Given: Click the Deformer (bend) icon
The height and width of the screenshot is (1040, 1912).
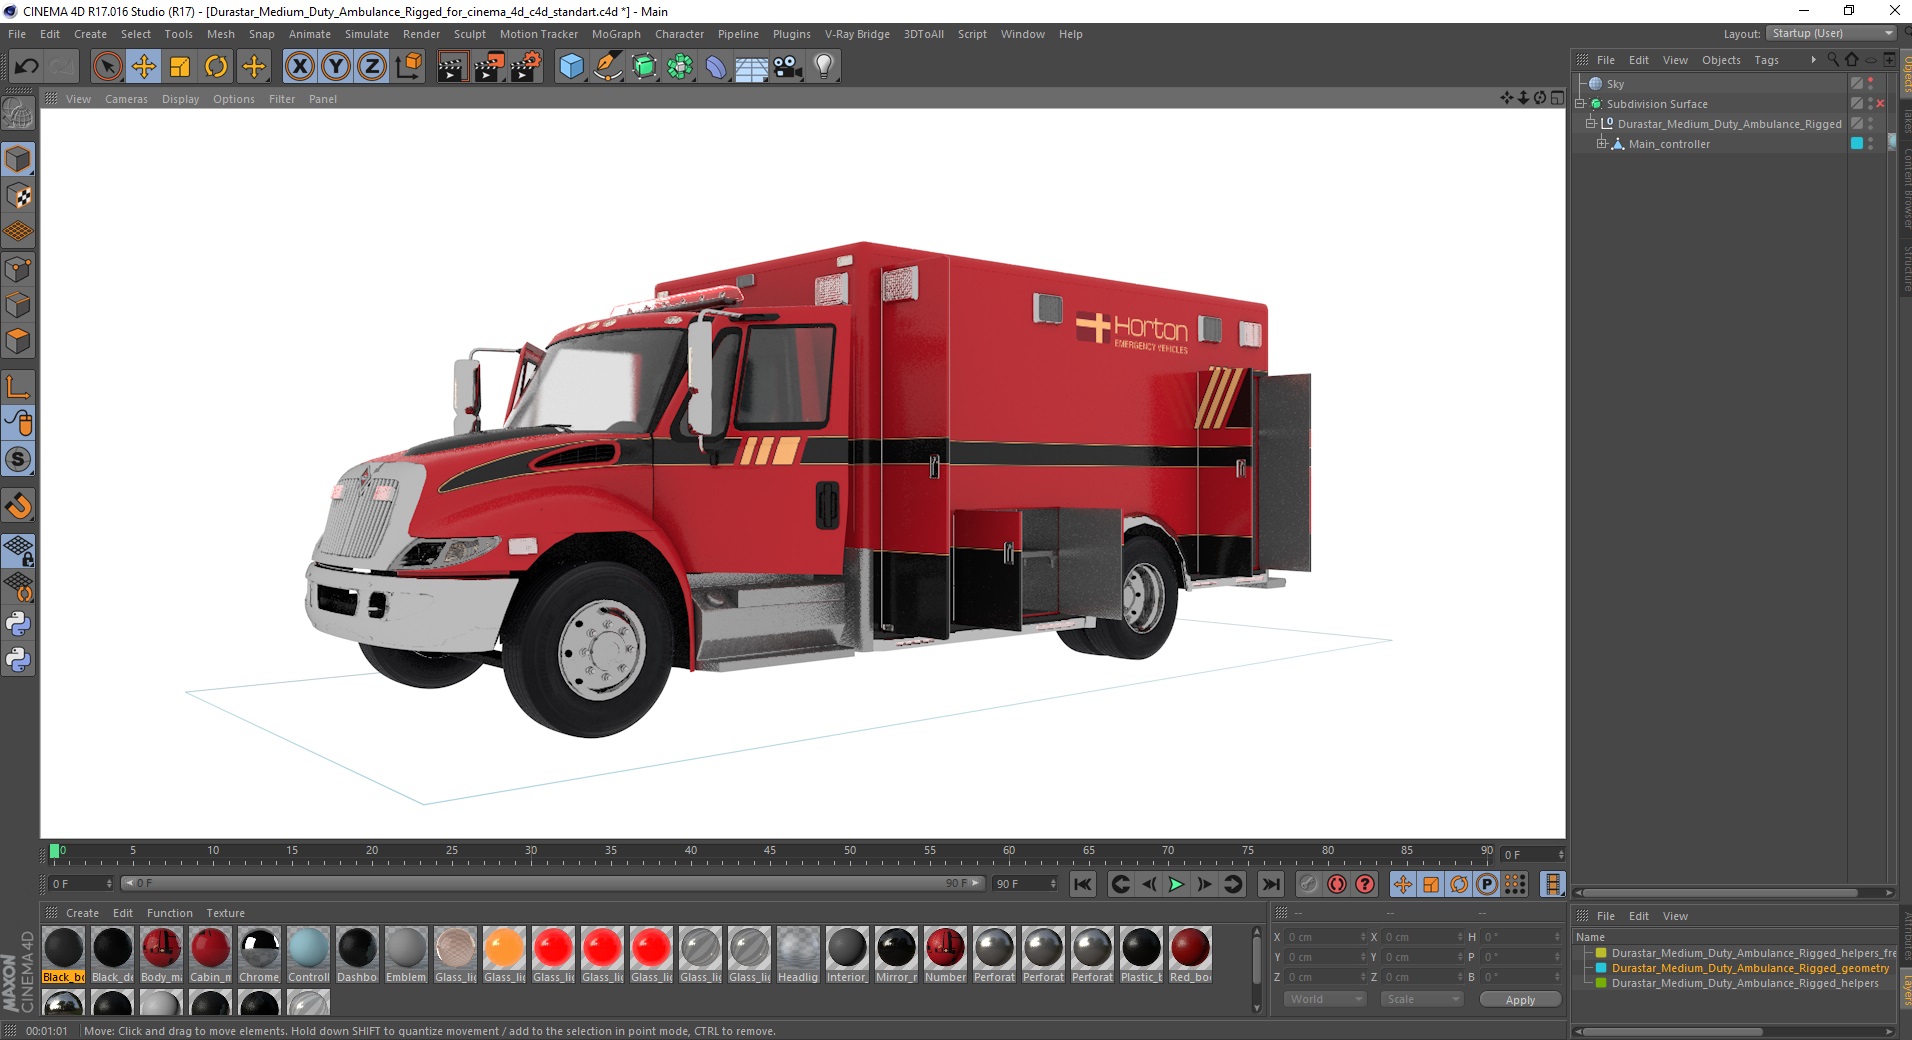Looking at the screenshot, I should pos(716,67).
